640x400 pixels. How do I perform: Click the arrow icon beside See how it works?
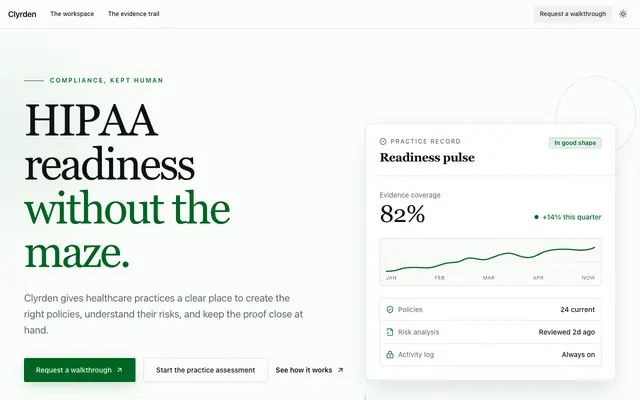click(340, 370)
